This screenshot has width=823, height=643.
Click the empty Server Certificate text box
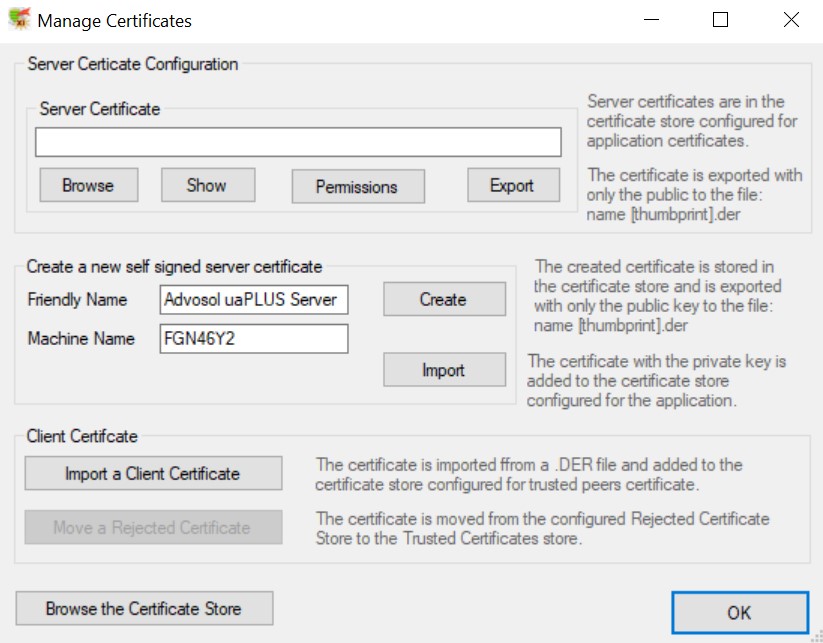[298, 142]
